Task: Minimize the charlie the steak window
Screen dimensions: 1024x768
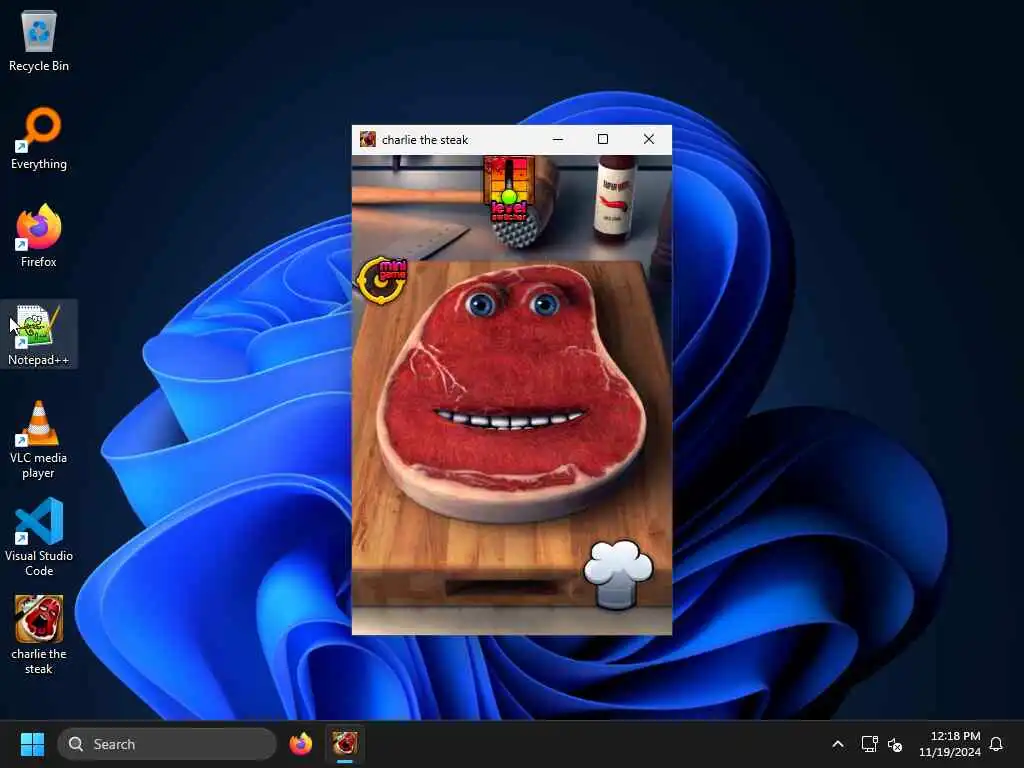Action: click(558, 139)
